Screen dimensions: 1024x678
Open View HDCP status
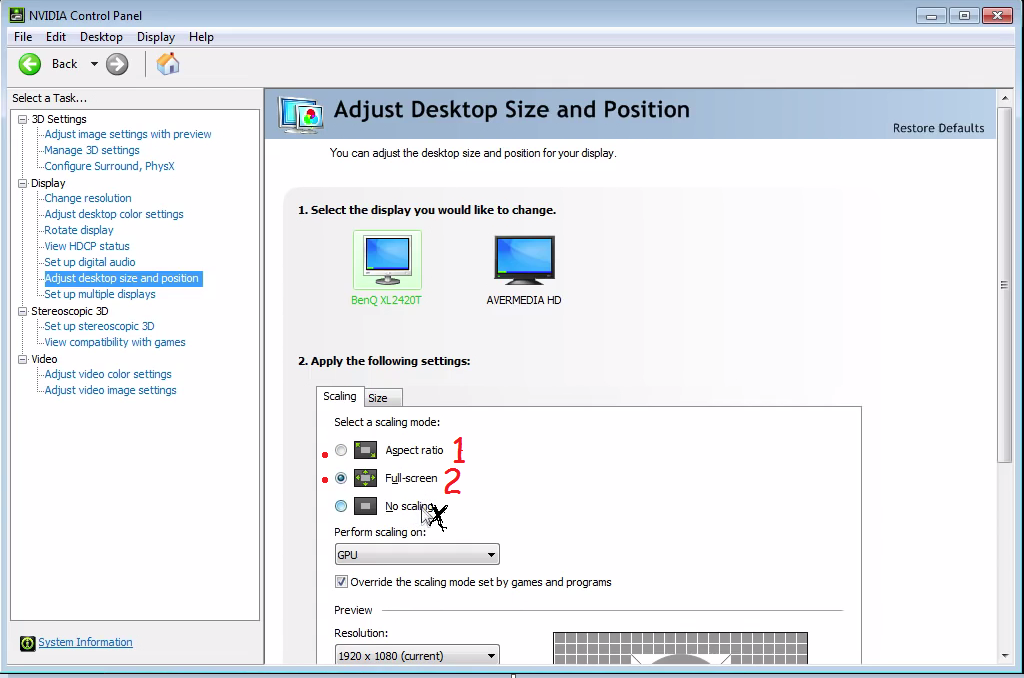[x=87, y=246]
